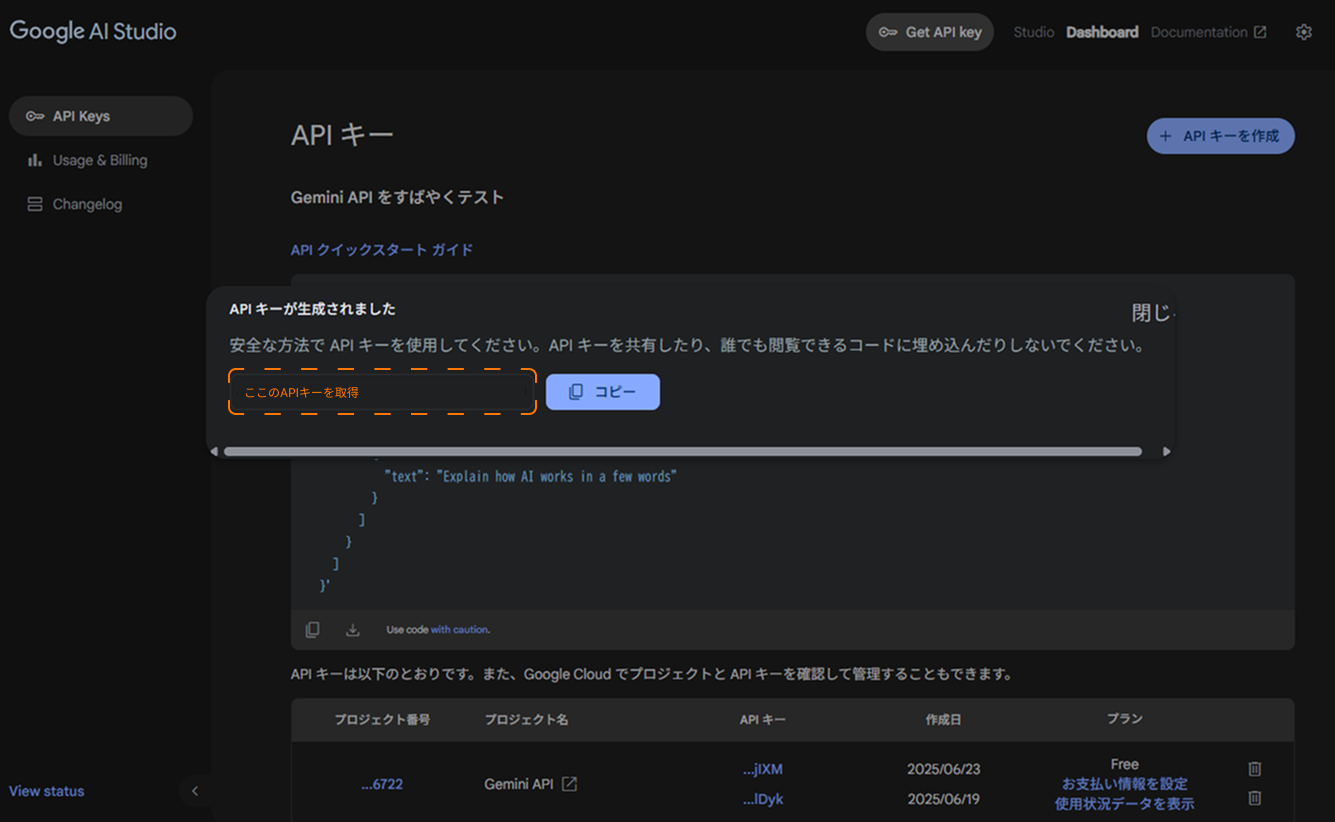Open the "with caution" link
This screenshot has height=822, width=1335.
[x=459, y=630]
